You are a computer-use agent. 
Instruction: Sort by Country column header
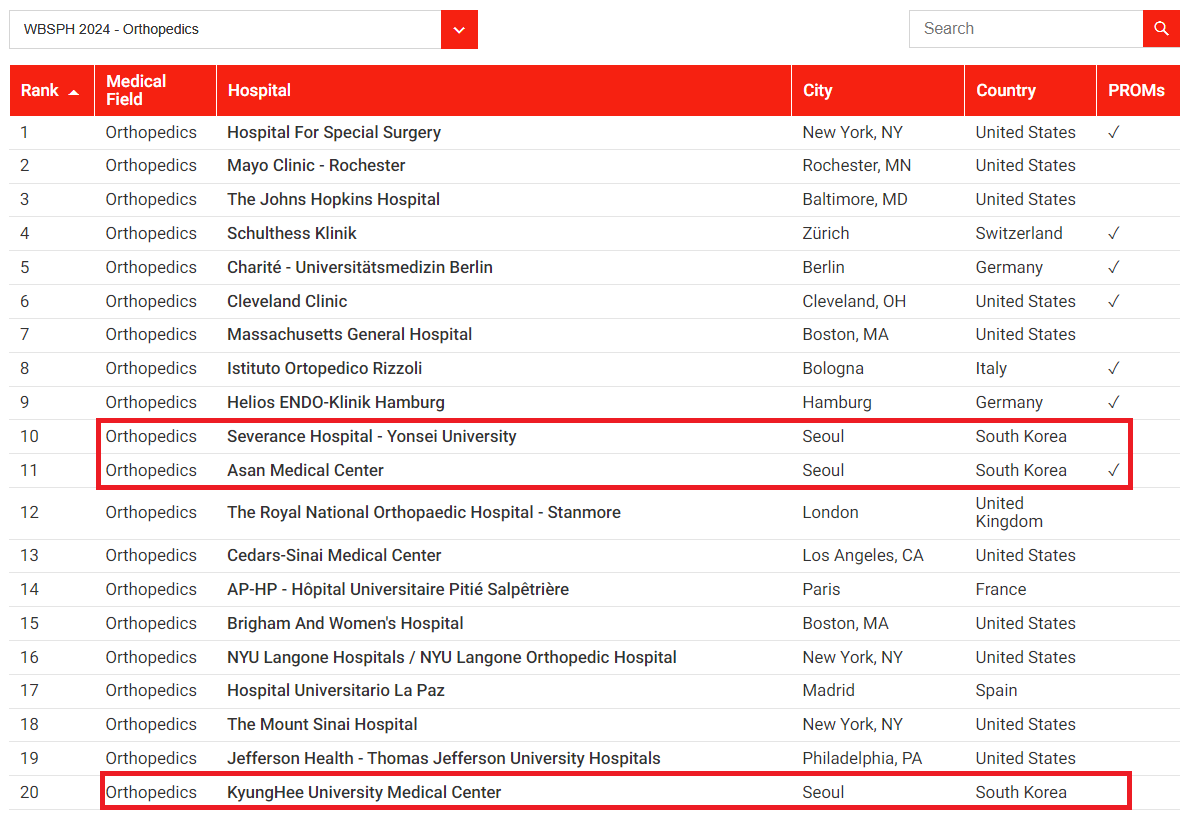pyautogui.click(x=1030, y=91)
